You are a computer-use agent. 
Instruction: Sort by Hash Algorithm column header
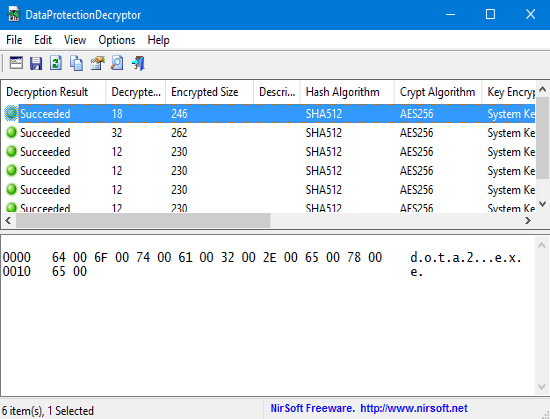[347, 92]
